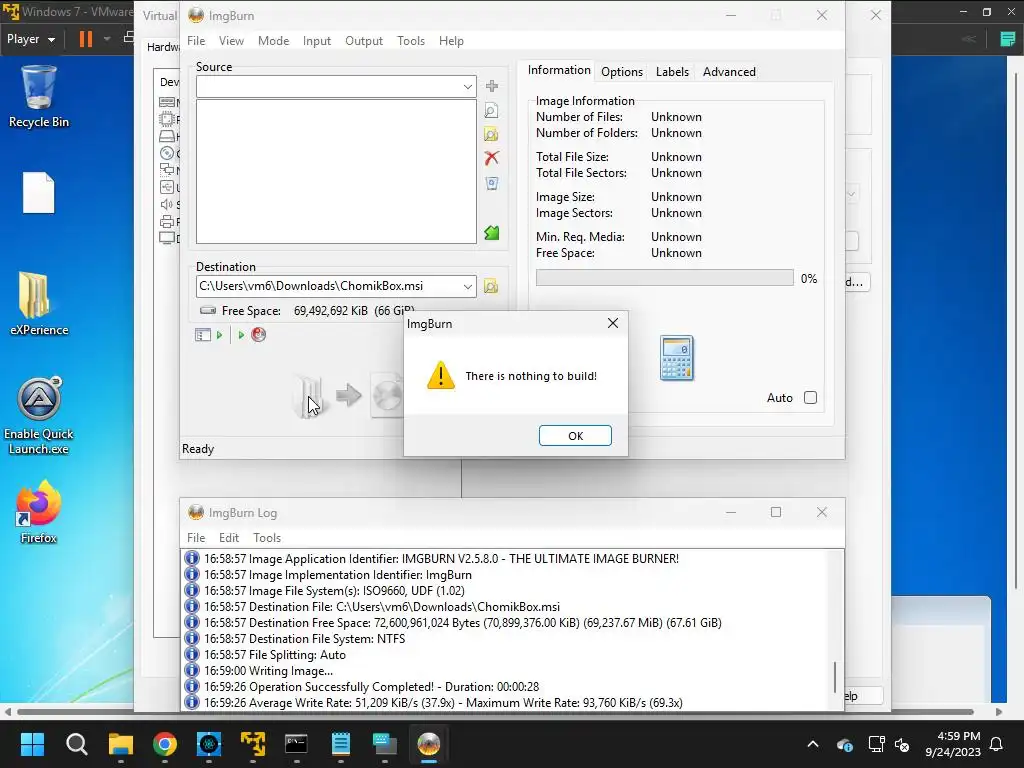Screen dimensions: 1024x768
Task: Open the ImgBurn Tools menu
Action: click(411, 40)
